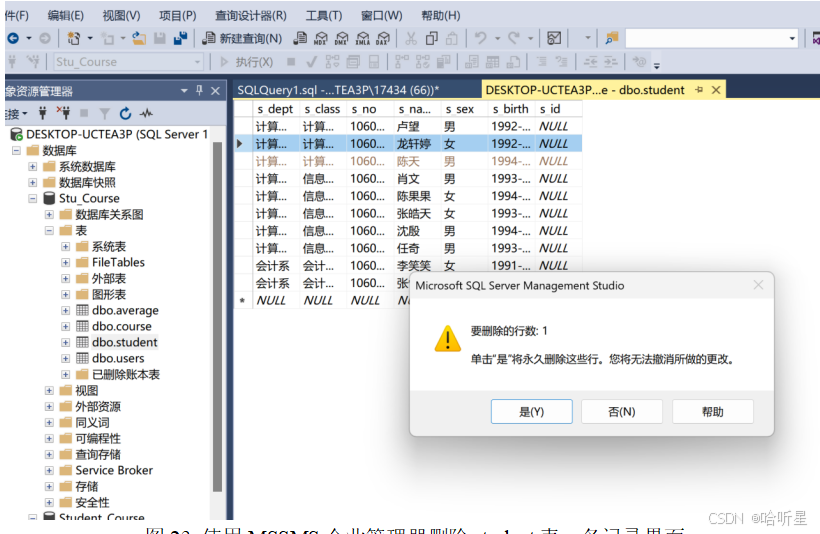This screenshot has height=534, width=820.
Task: Expand the dbo.users table node
Action: pyautogui.click(x=65, y=358)
